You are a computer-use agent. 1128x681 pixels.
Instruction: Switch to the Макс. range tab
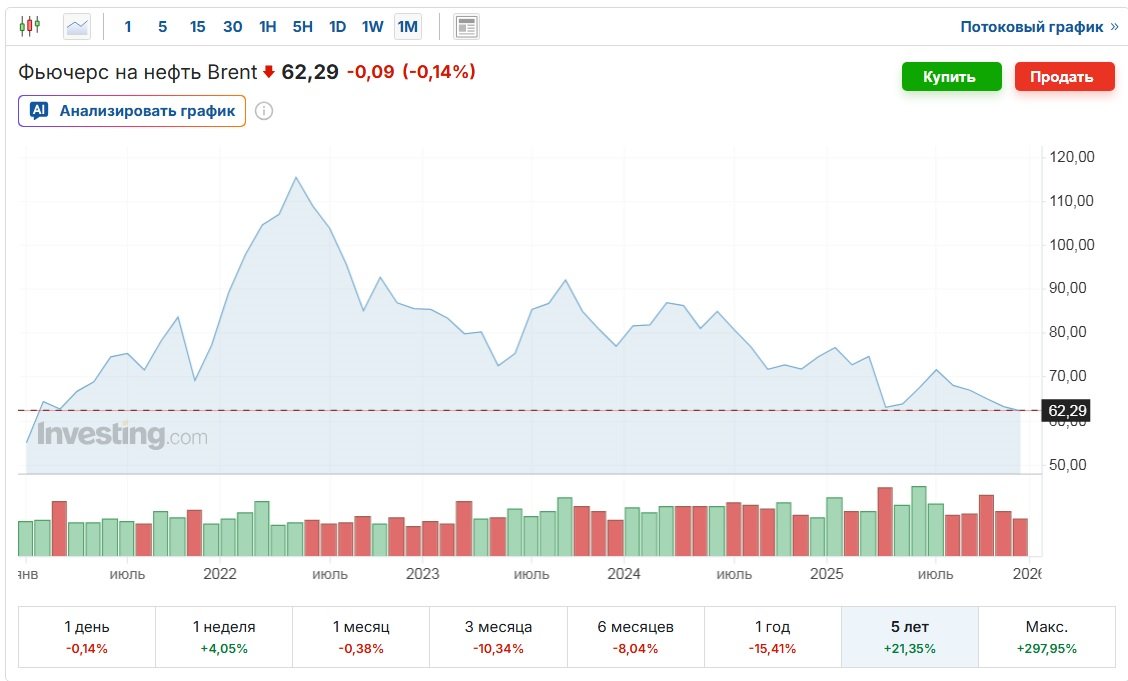(x=1046, y=637)
